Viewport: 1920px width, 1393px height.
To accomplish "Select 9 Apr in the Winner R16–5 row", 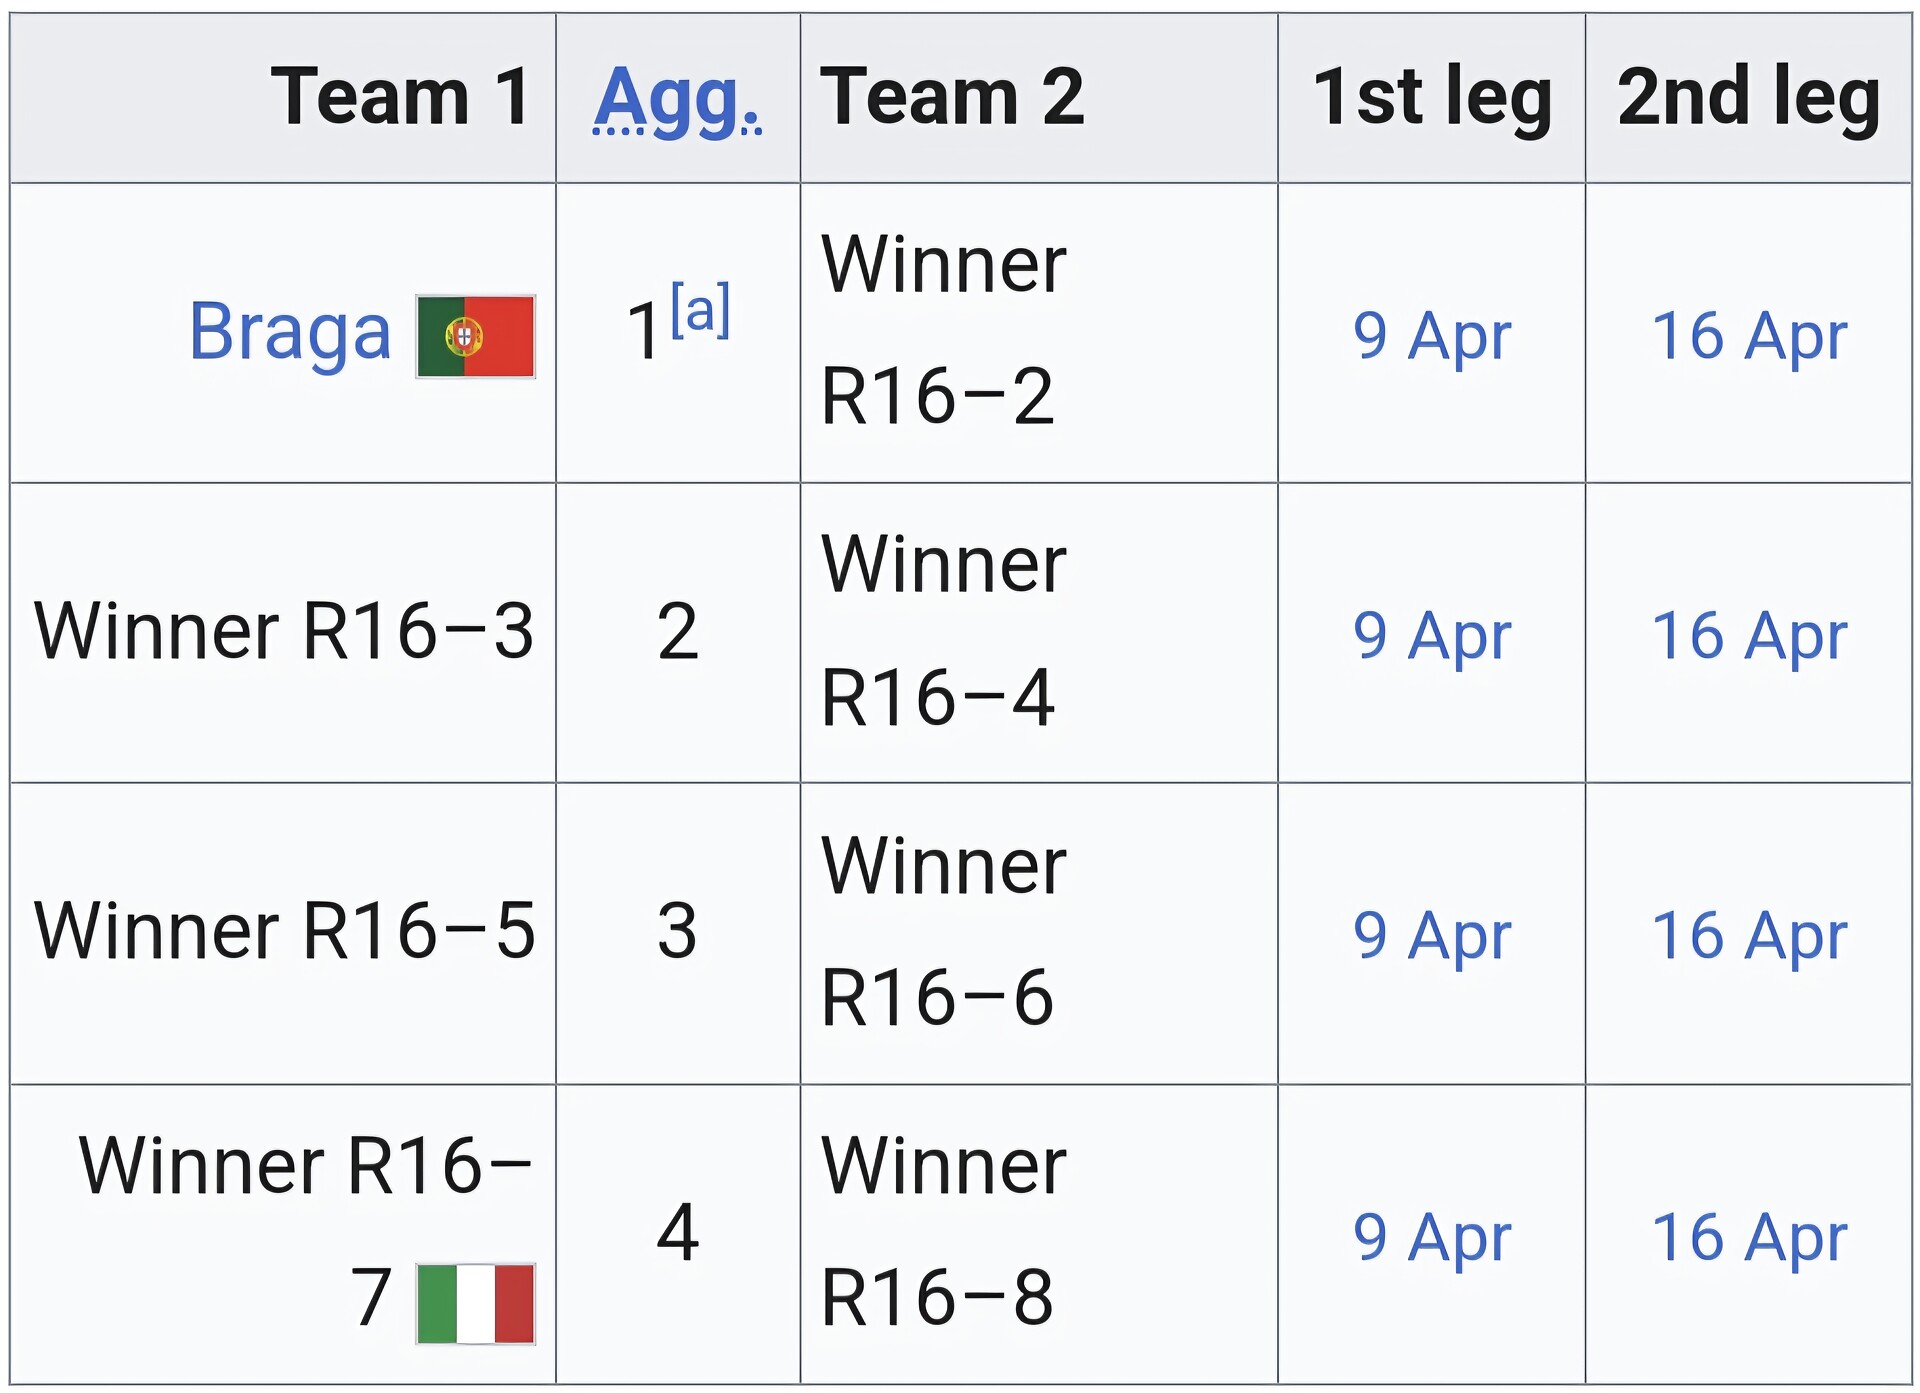I will pyautogui.click(x=1431, y=936).
